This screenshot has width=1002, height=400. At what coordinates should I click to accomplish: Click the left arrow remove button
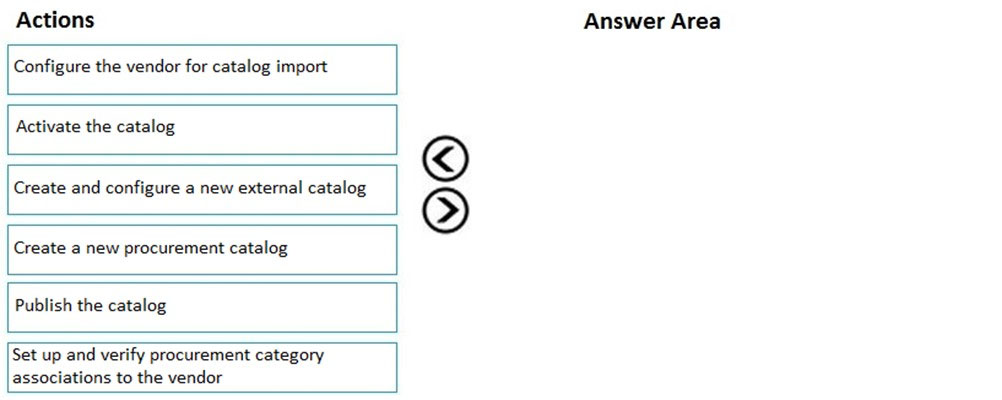(445, 158)
